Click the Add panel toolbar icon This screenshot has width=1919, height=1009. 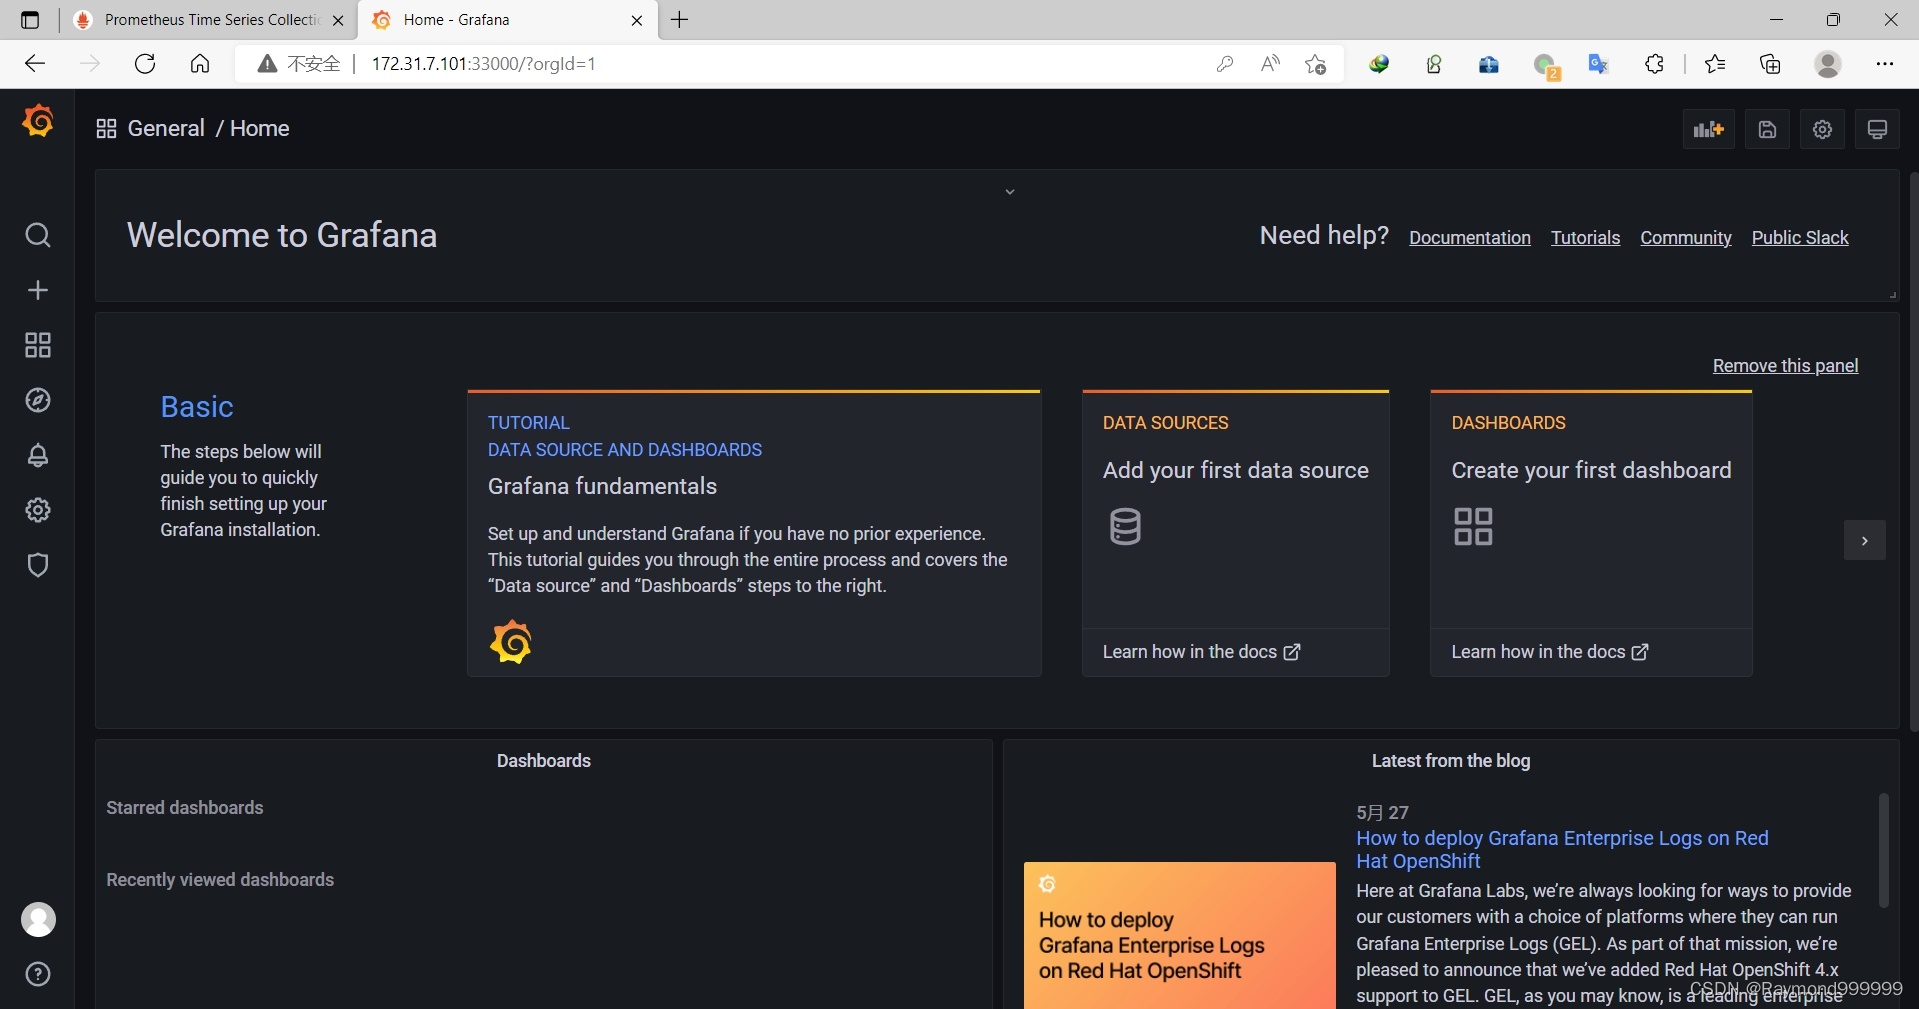1708,129
